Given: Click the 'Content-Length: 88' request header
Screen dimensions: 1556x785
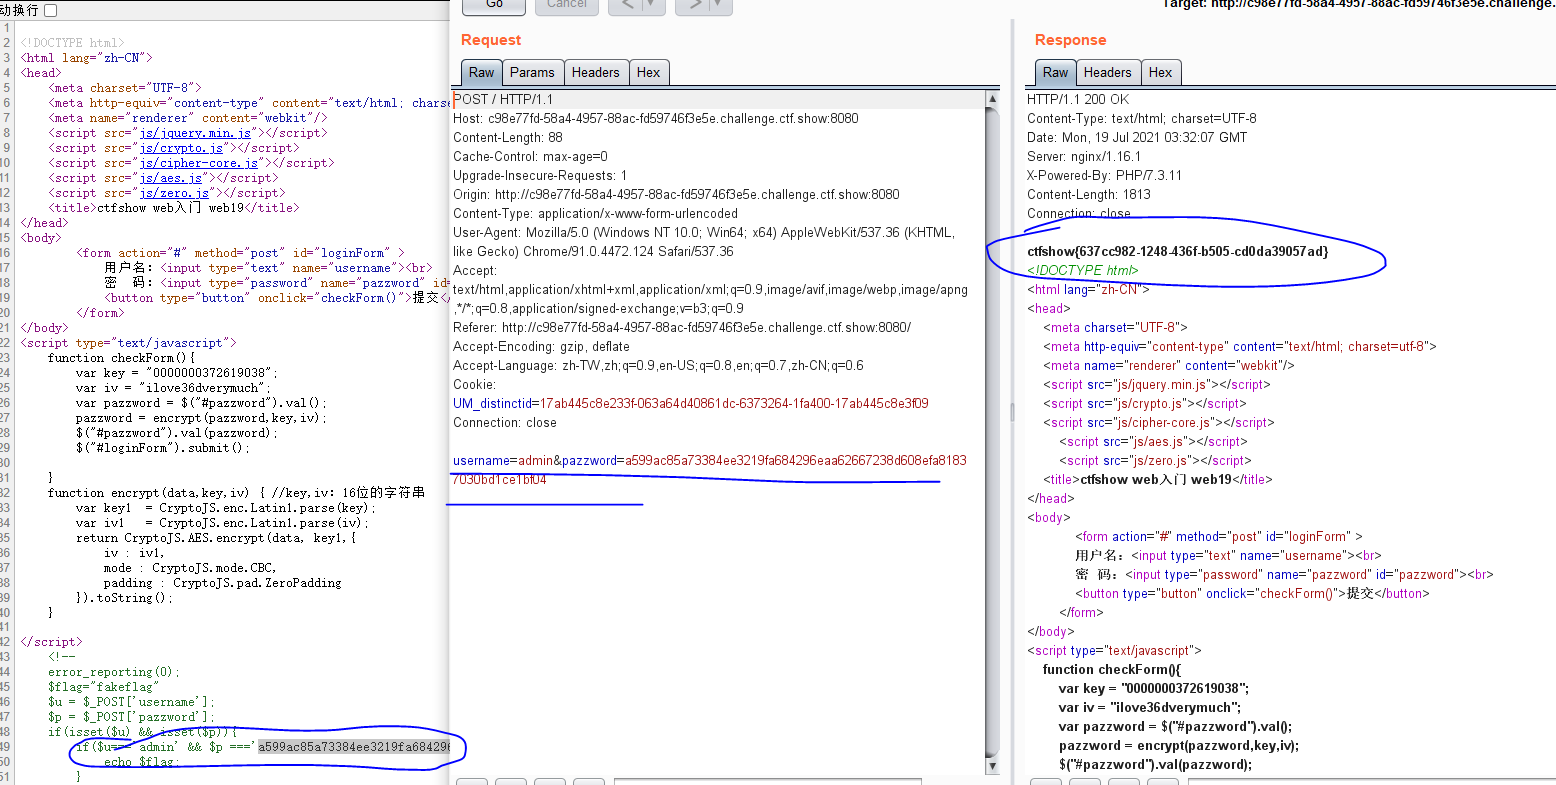Looking at the screenshot, I should 508,137.
